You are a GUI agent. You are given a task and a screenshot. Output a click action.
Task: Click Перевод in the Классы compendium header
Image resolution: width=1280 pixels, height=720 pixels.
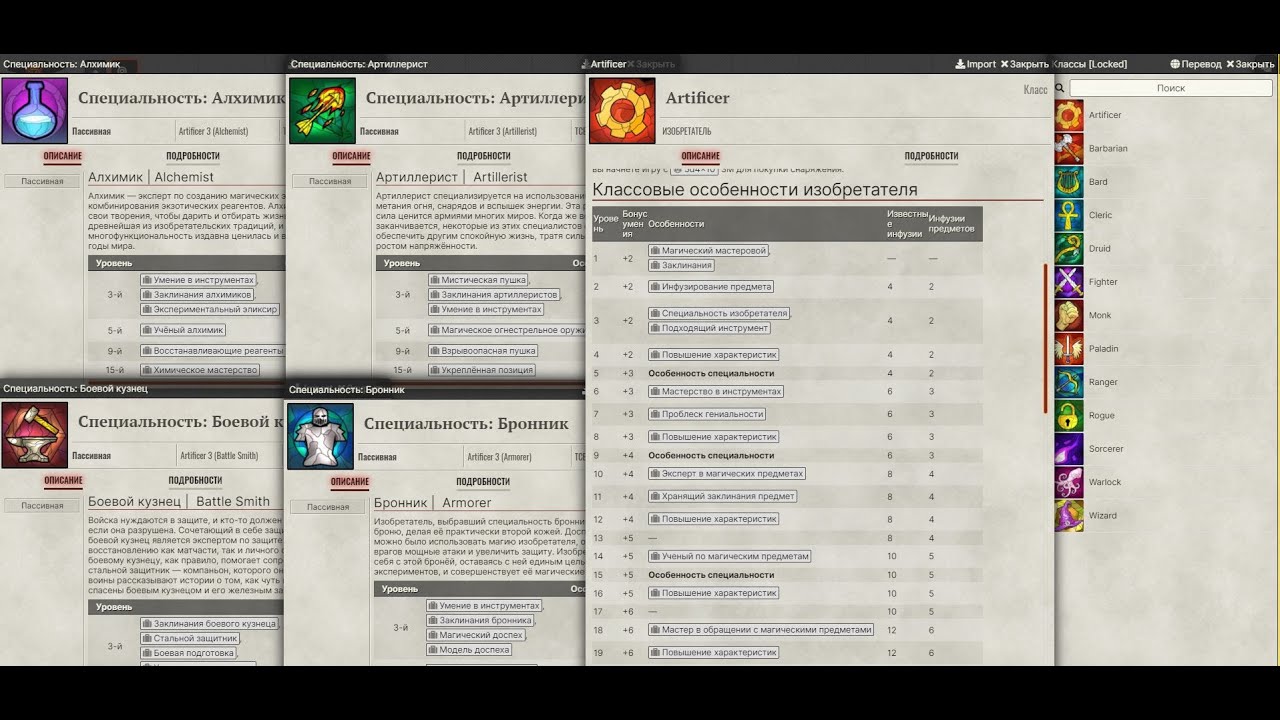pos(1196,64)
